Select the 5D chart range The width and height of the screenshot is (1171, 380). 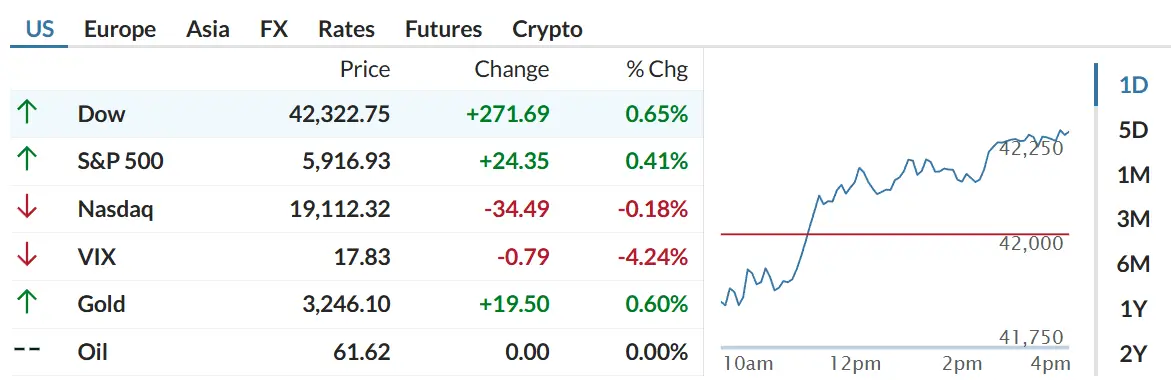(1133, 130)
